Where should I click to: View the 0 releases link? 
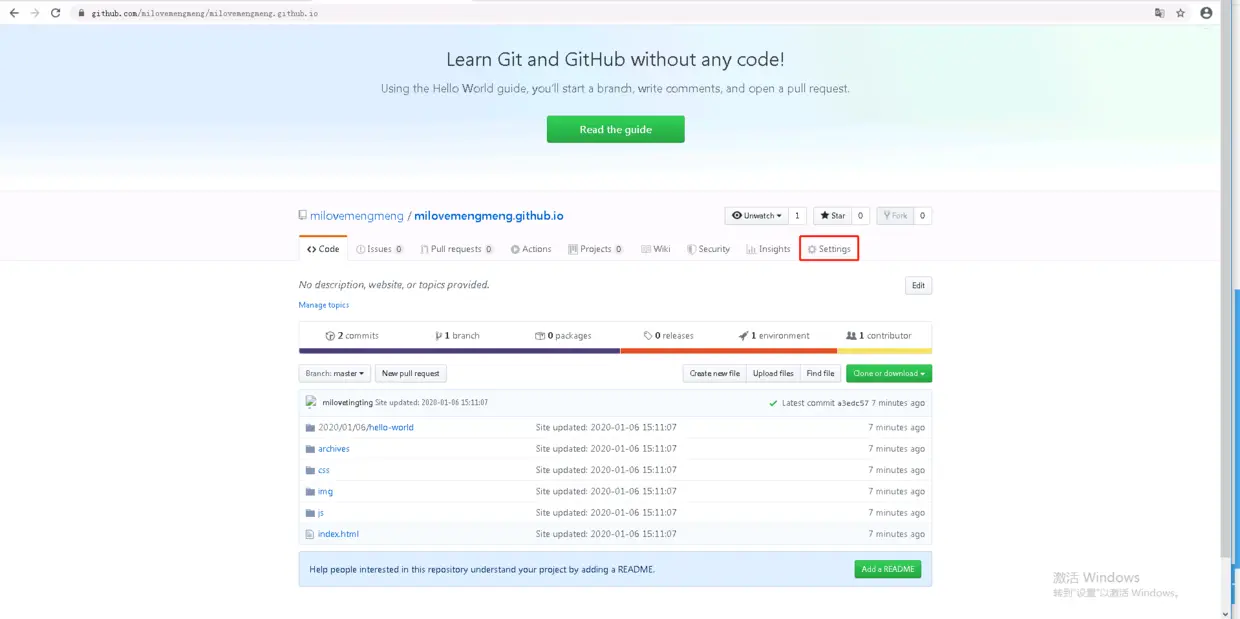[x=669, y=336]
